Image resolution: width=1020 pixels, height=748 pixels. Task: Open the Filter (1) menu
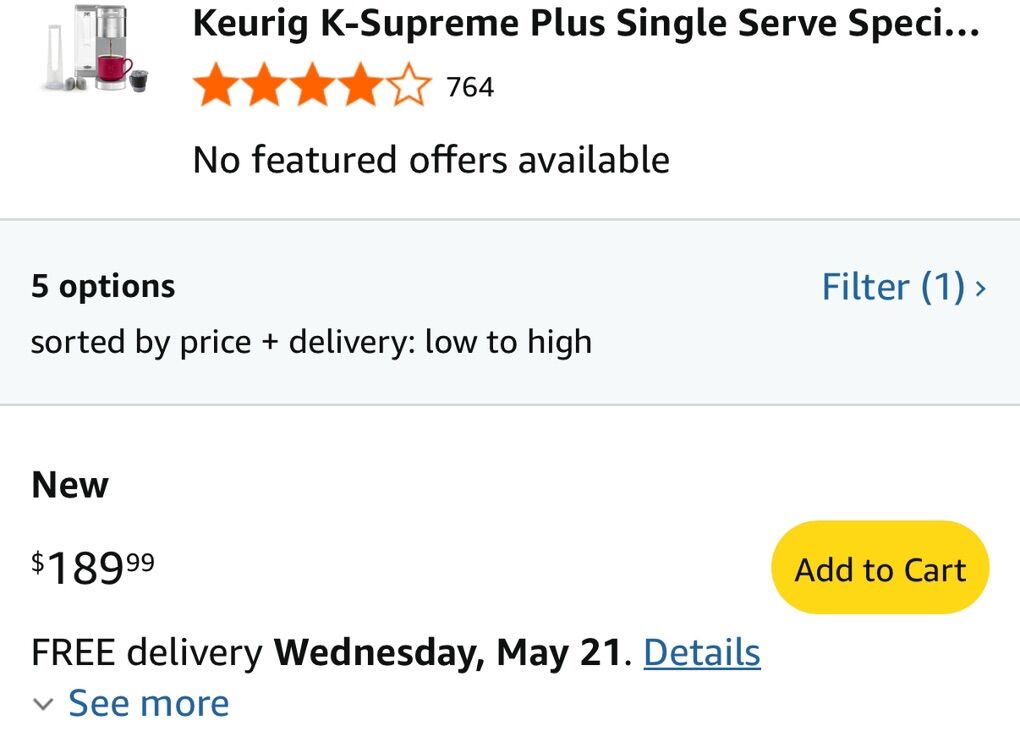[892, 288]
